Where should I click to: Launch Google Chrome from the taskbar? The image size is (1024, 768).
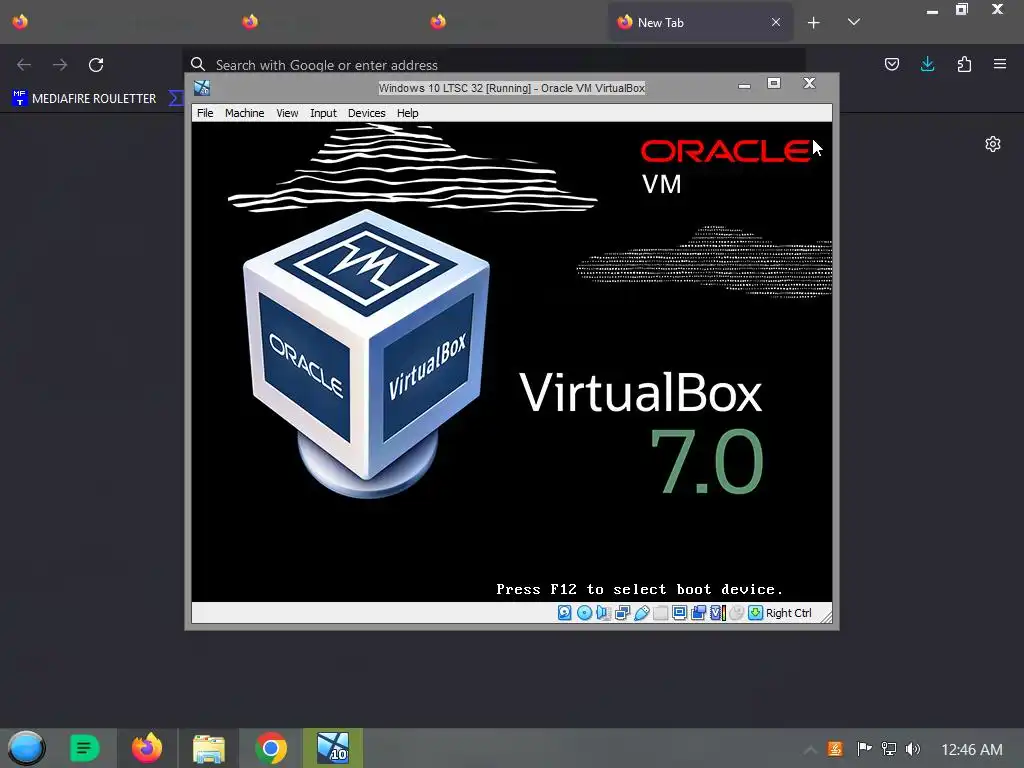pos(271,748)
